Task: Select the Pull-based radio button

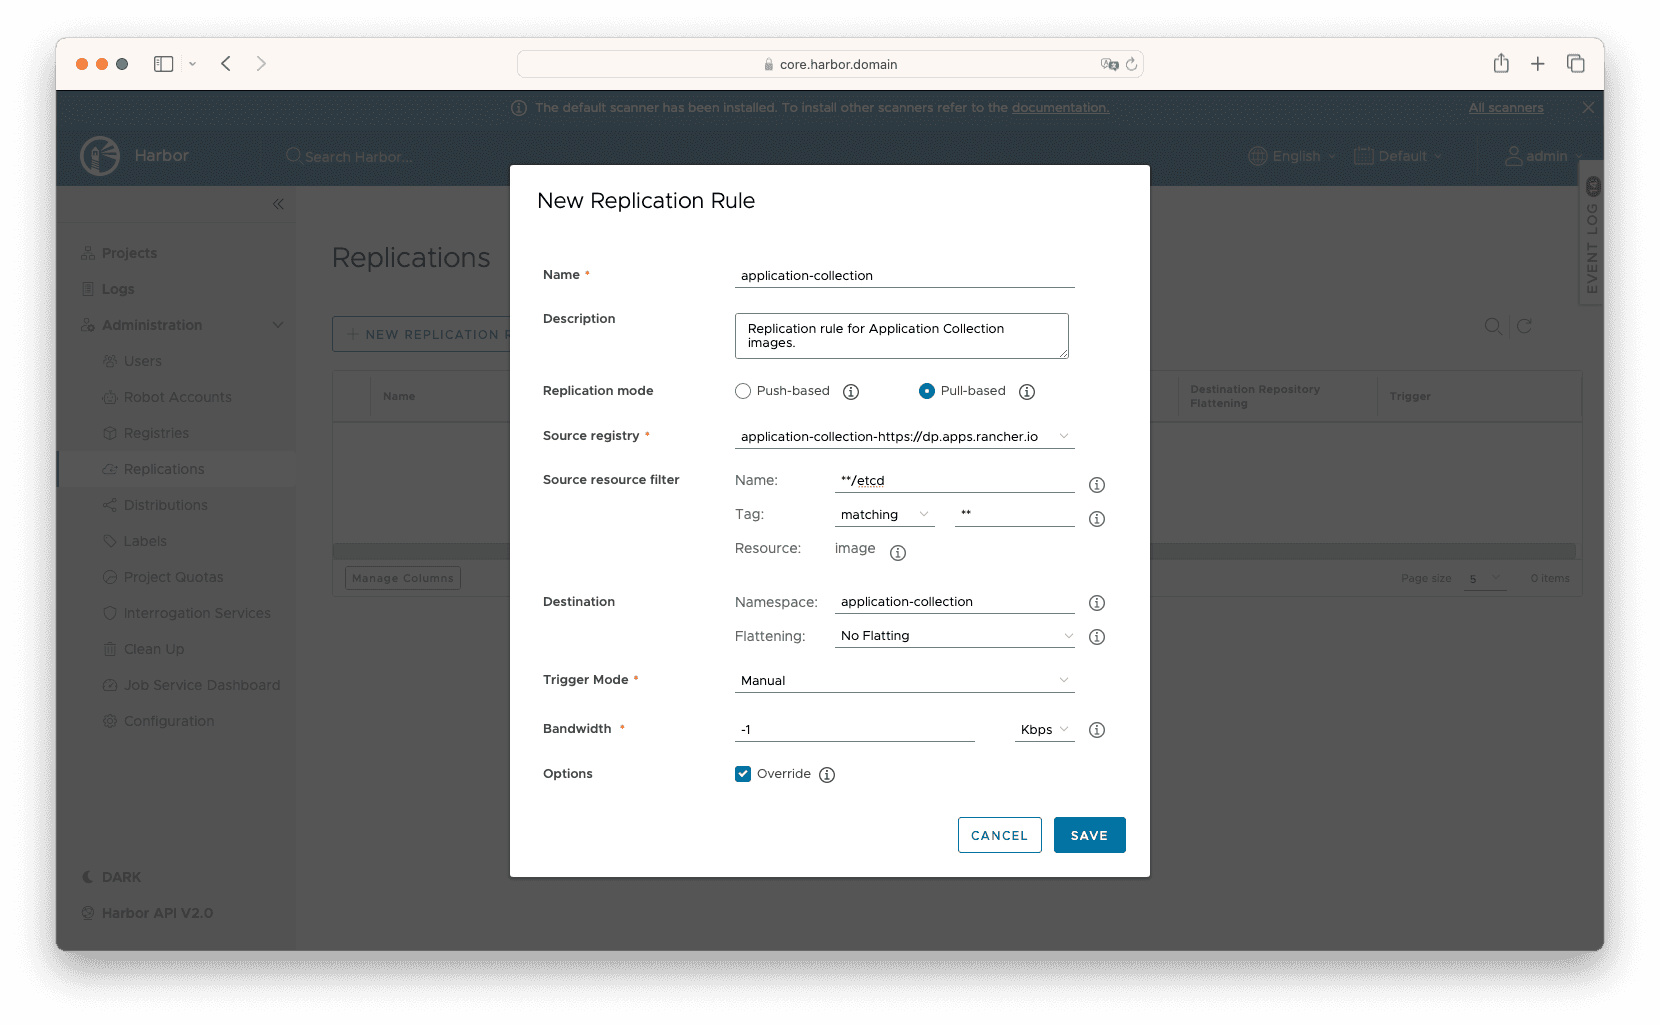Action: 928,391
